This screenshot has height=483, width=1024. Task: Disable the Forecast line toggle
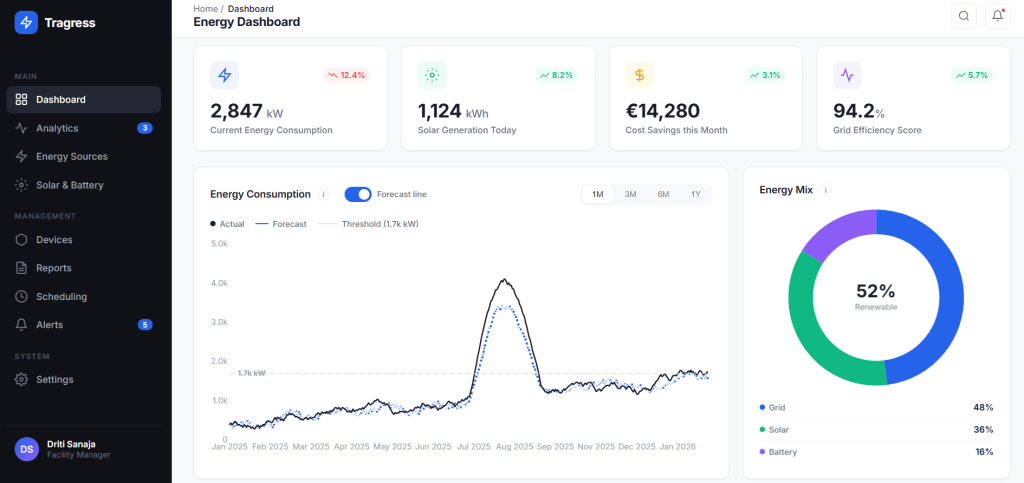pos(357,194)
